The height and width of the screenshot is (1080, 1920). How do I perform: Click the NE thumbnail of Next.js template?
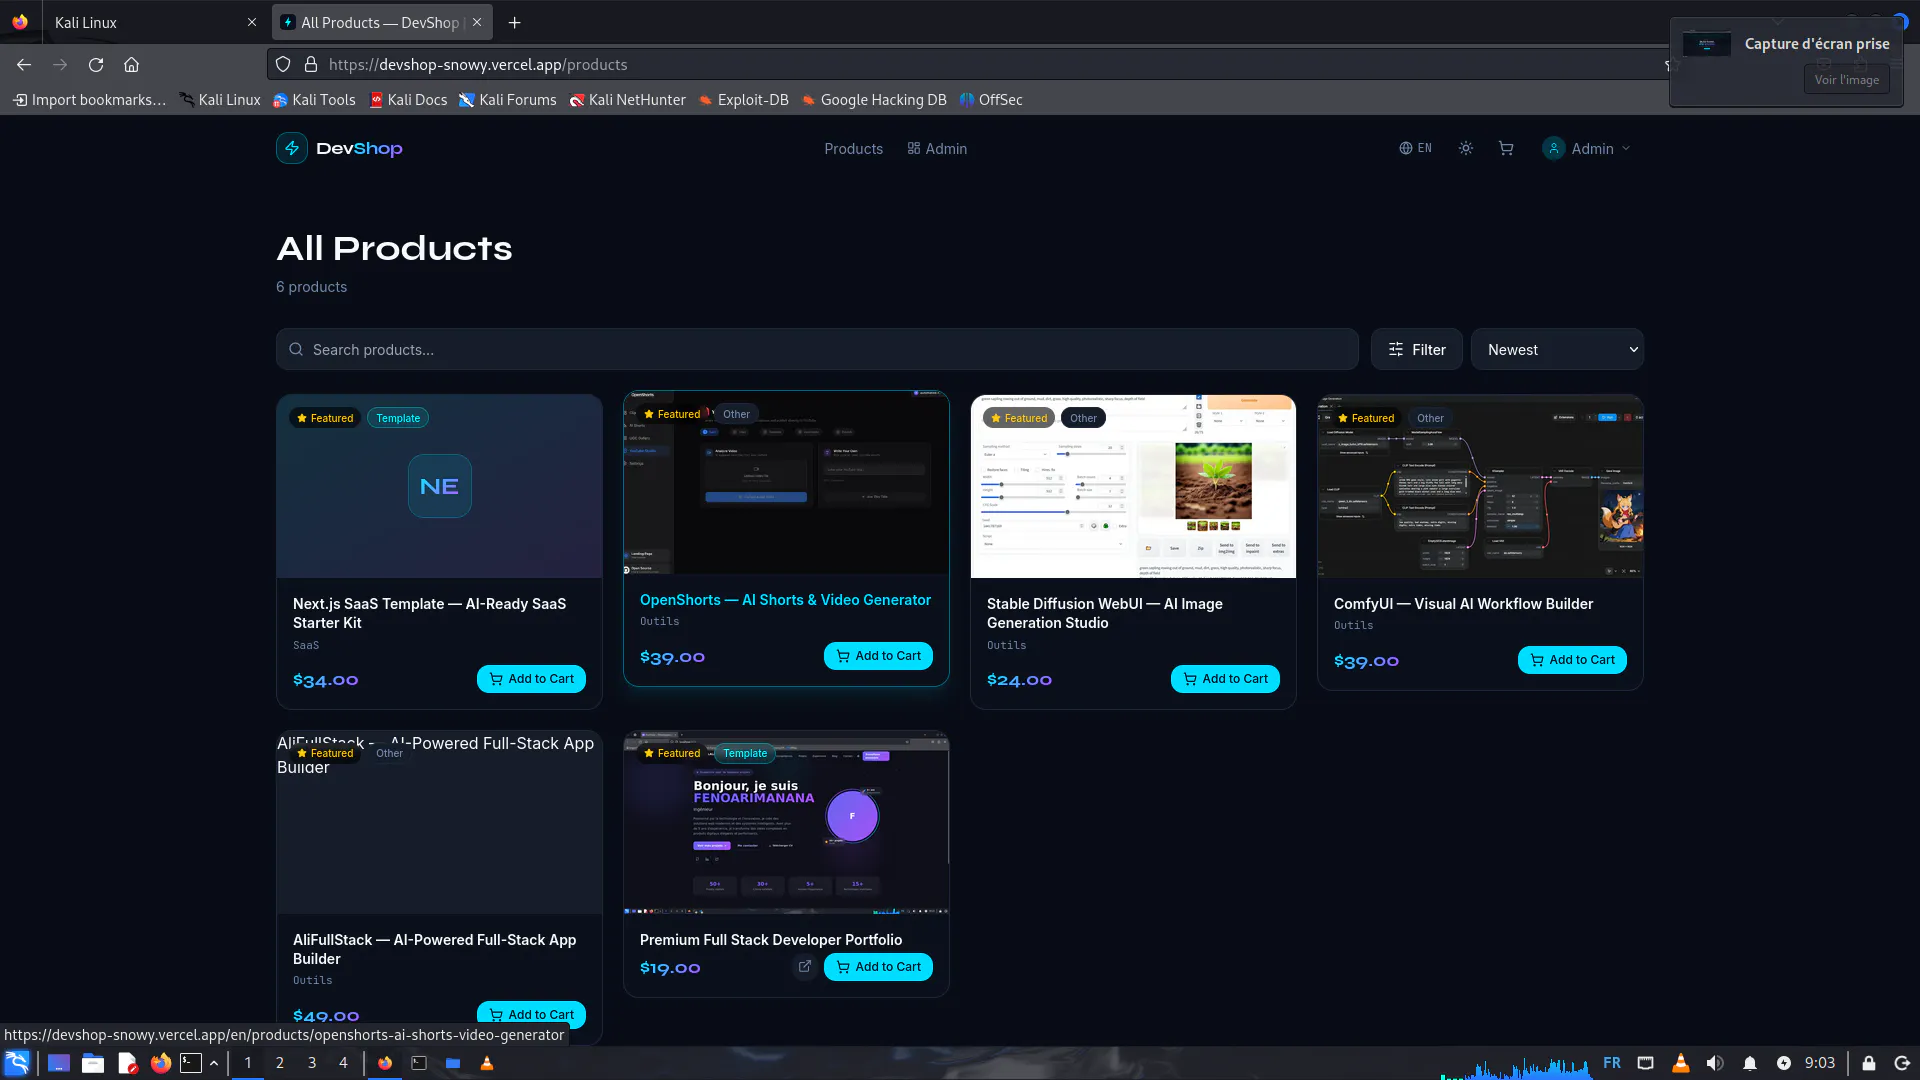[440, 486]
